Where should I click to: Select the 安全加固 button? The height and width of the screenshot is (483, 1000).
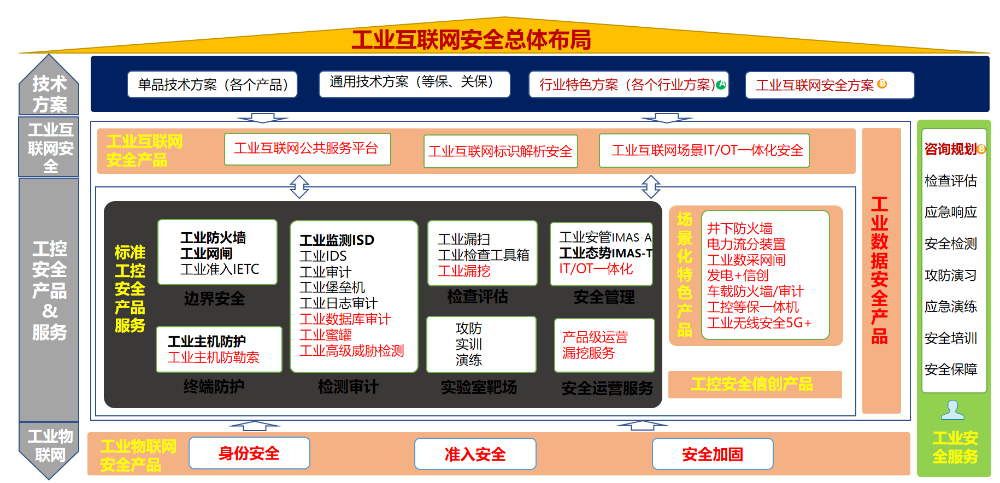(x=712, y=454)
